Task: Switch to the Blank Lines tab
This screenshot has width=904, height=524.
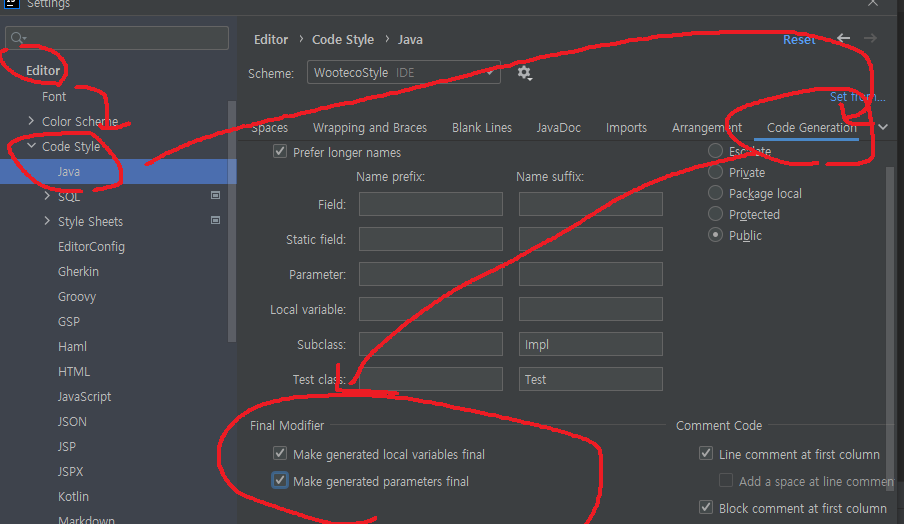Action: [482, 127]
